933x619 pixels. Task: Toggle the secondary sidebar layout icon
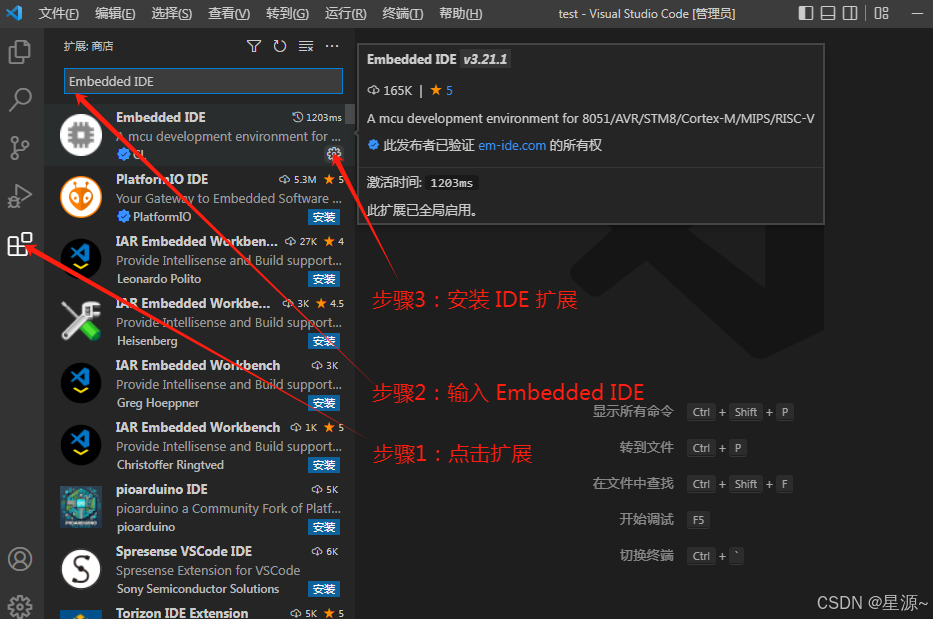[x=850, y=13]
